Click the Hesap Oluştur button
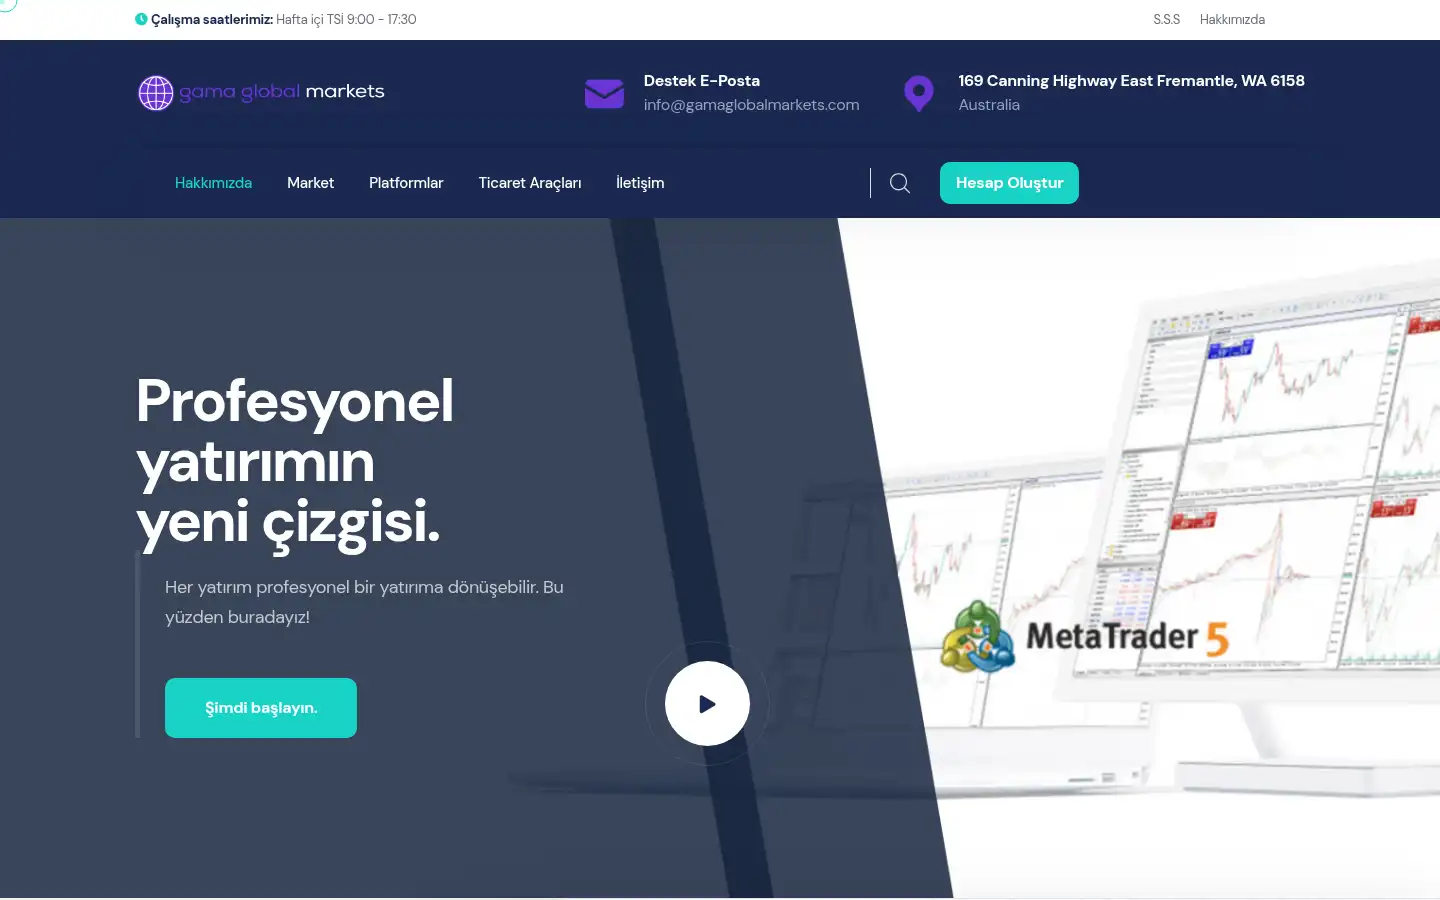 pos(1009,183)
